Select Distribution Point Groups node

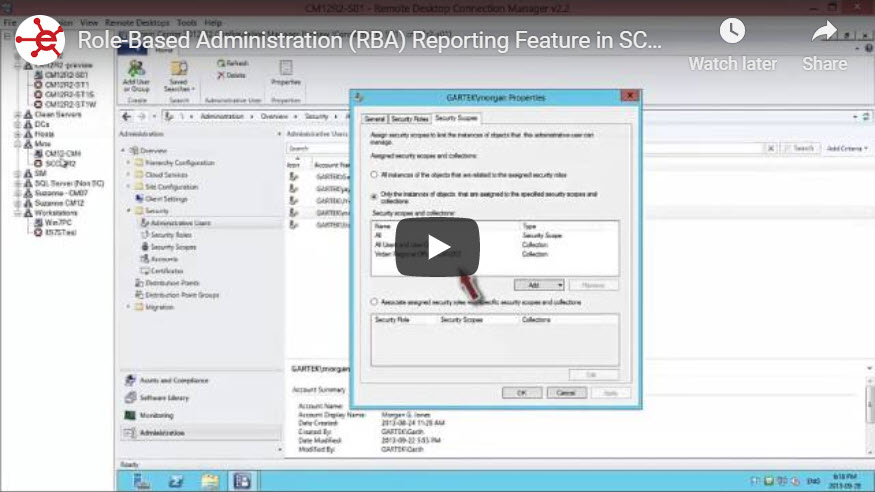pos(182,295)
